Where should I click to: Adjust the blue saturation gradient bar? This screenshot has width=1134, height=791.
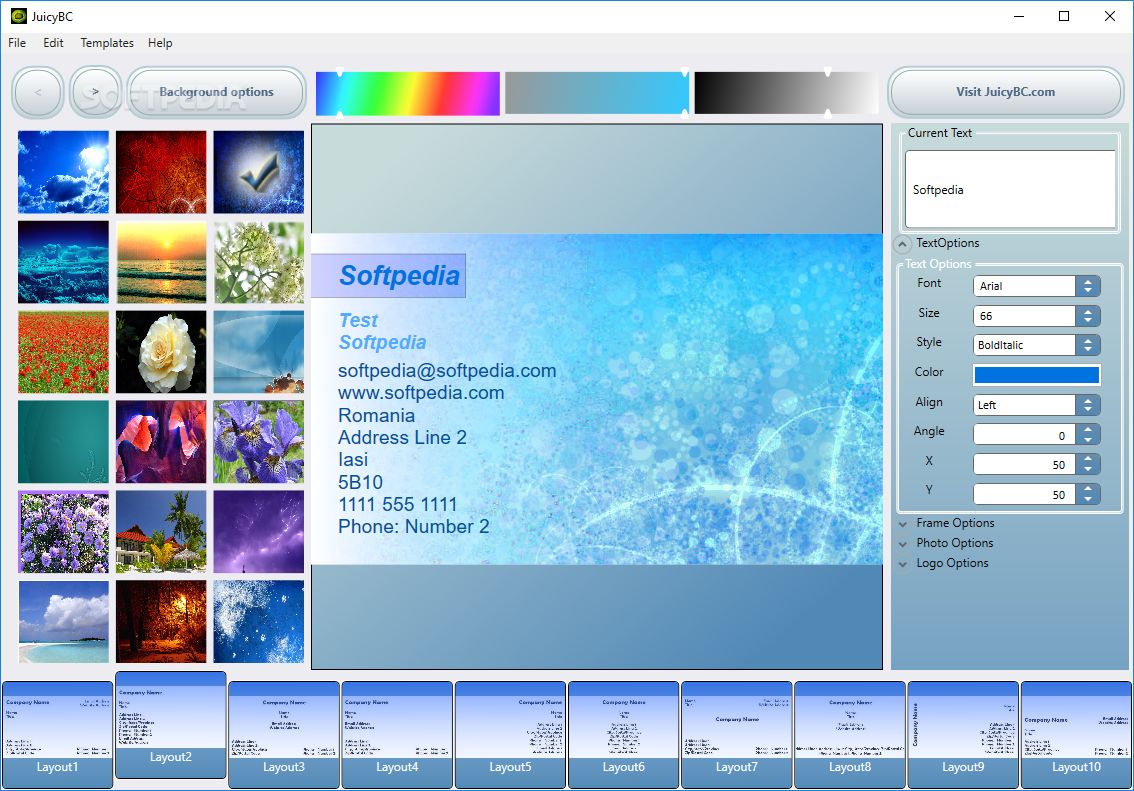coord(597,93)
